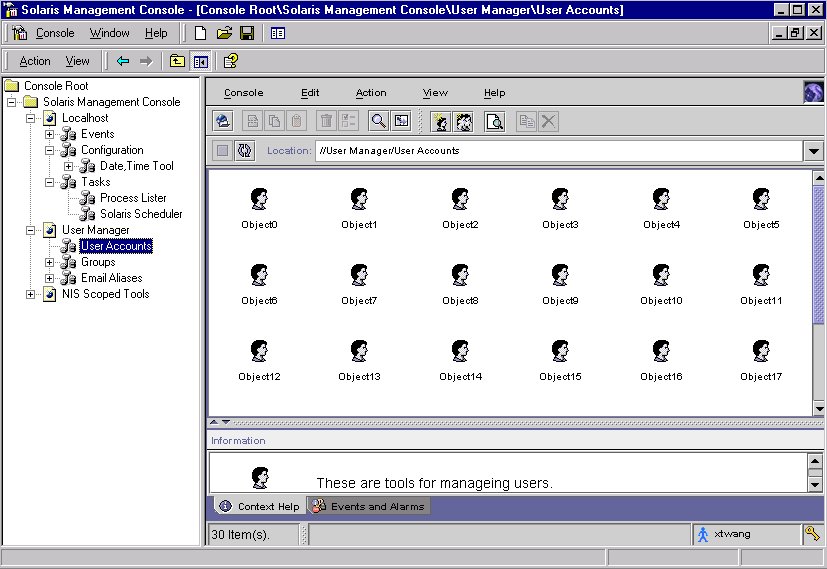
Task: Click the key icon in the status bar
Action: [812, 534]
